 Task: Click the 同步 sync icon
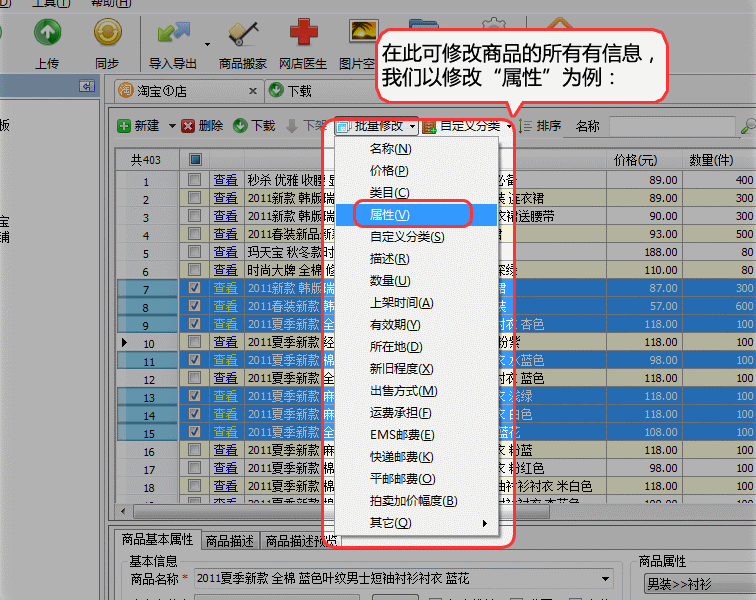tap(108, 32)
